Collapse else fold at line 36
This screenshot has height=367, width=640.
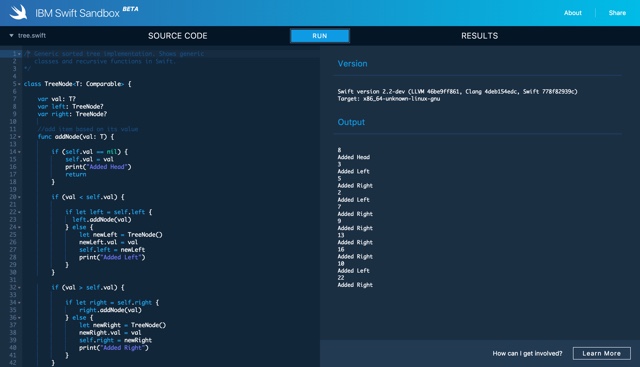point(19,318)
